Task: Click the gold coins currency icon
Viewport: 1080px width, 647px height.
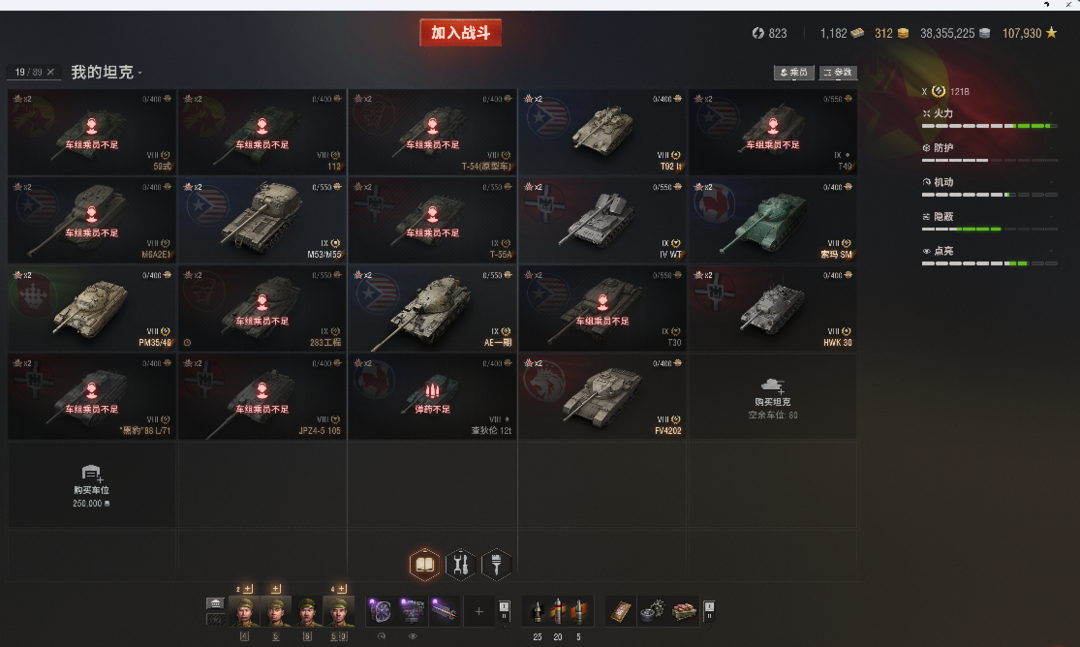Action: 903,33
